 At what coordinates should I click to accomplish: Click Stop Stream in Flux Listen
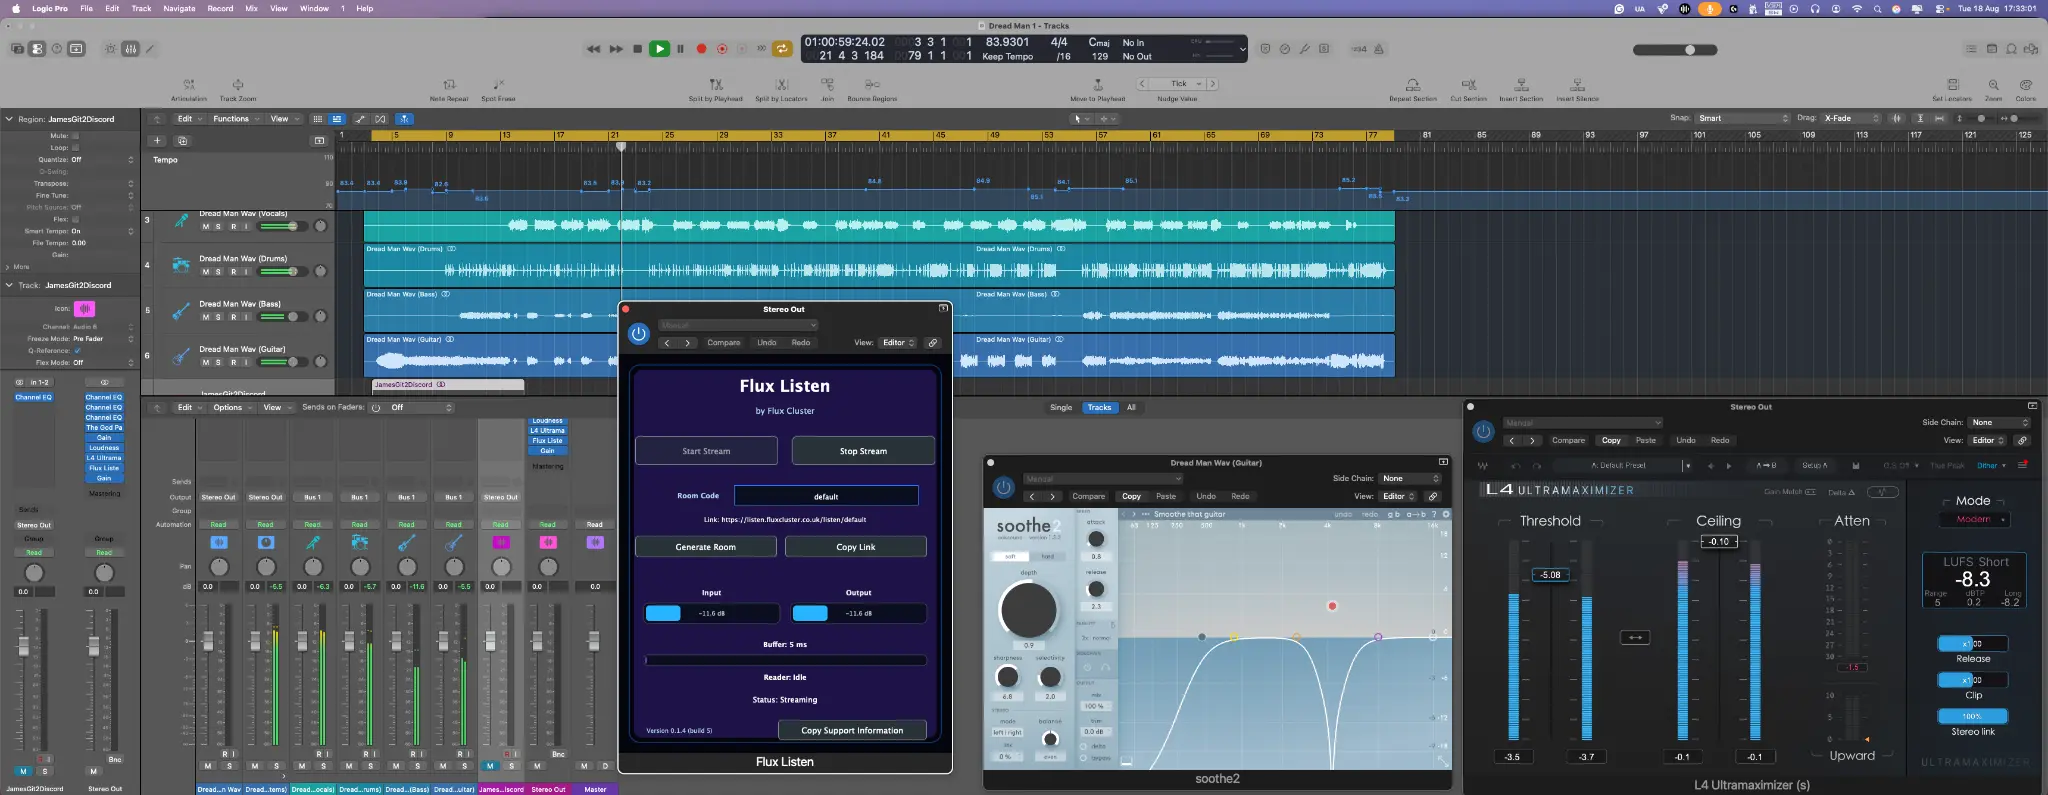tap(863, 451)
